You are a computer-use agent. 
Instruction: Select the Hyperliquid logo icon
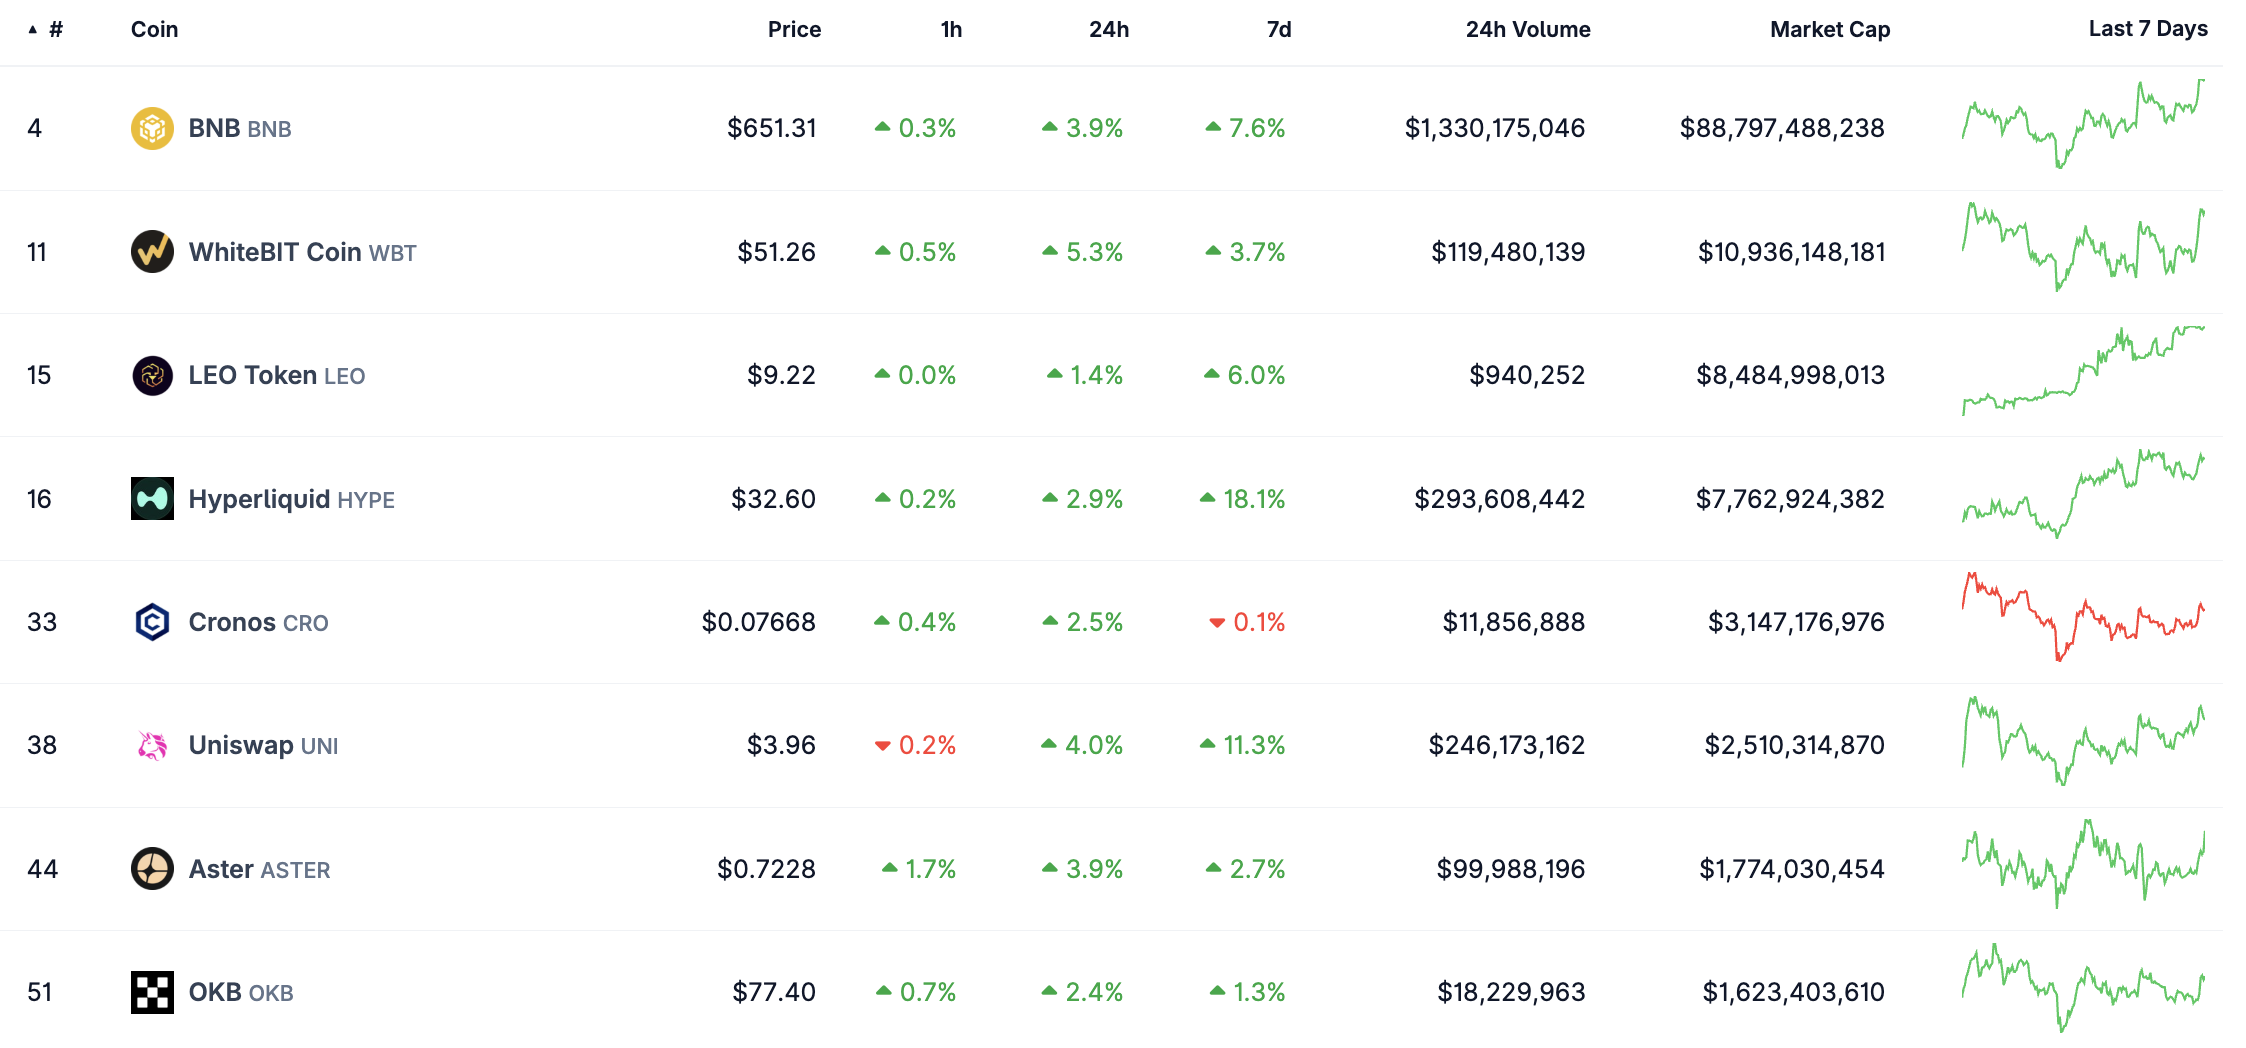tap(155, 498)
